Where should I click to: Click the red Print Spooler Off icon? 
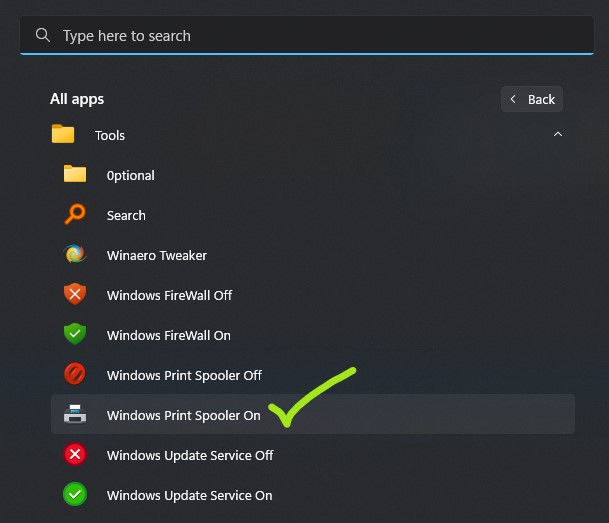pyautogui.click(x=75, y=374)
